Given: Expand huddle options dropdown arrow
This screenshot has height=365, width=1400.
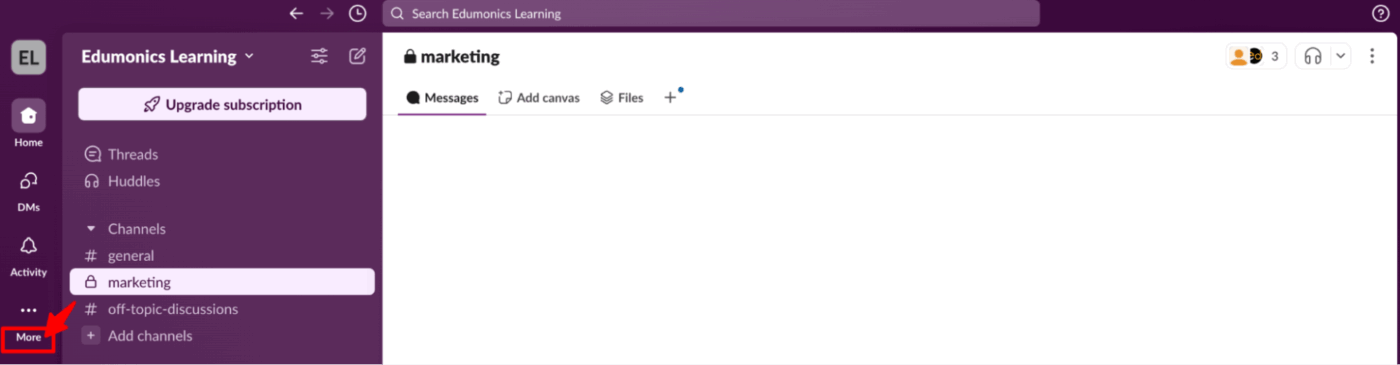Looking at the screenshot, I should coord(1341,57).
